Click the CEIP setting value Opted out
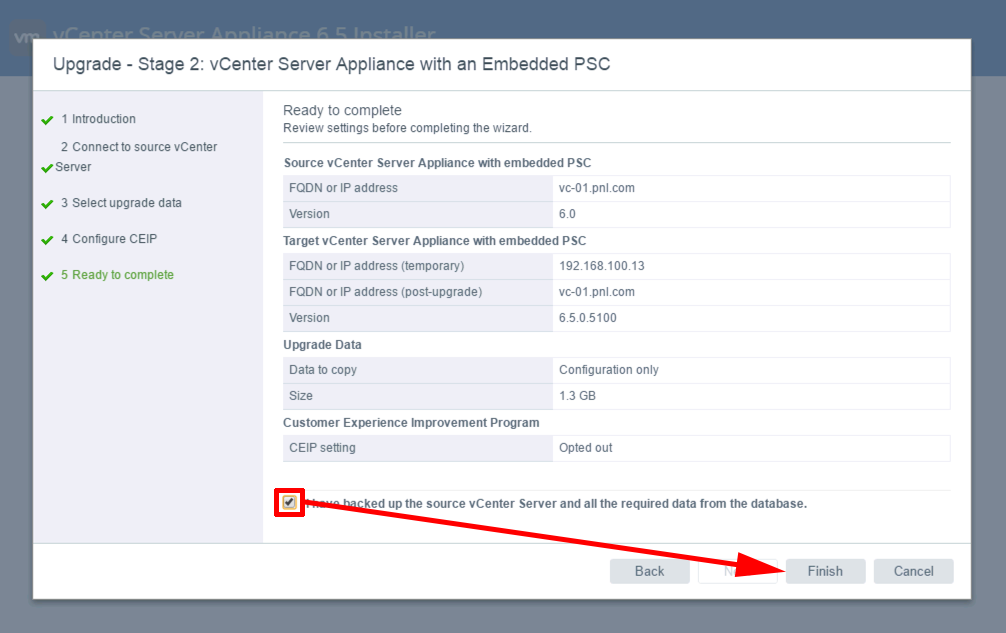Viewport: 1006px width, 633px height. point(586,448)
